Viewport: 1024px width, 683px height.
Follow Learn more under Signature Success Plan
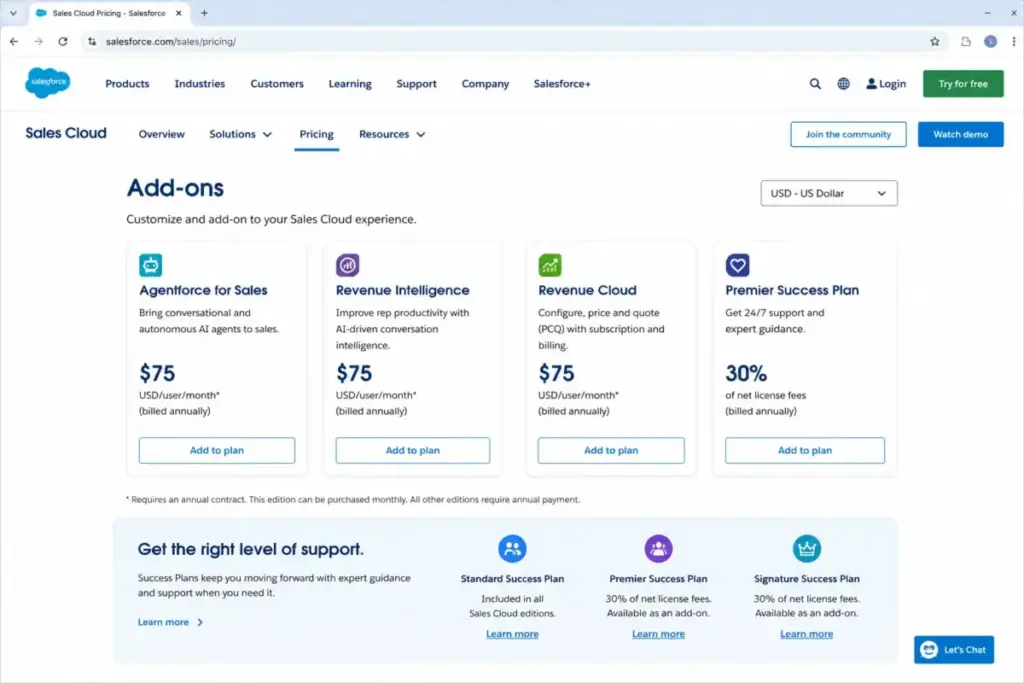pos(807,634)
